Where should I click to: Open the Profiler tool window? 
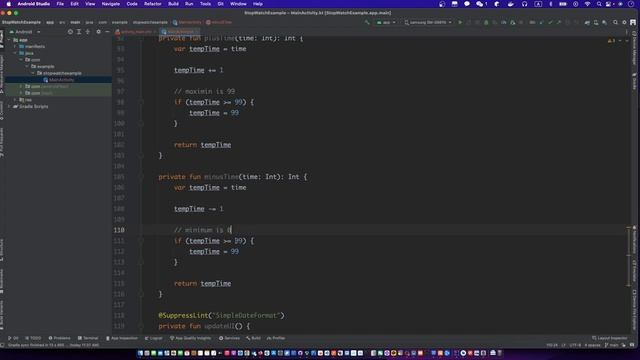pyautogui.click(x=276, y=338)
